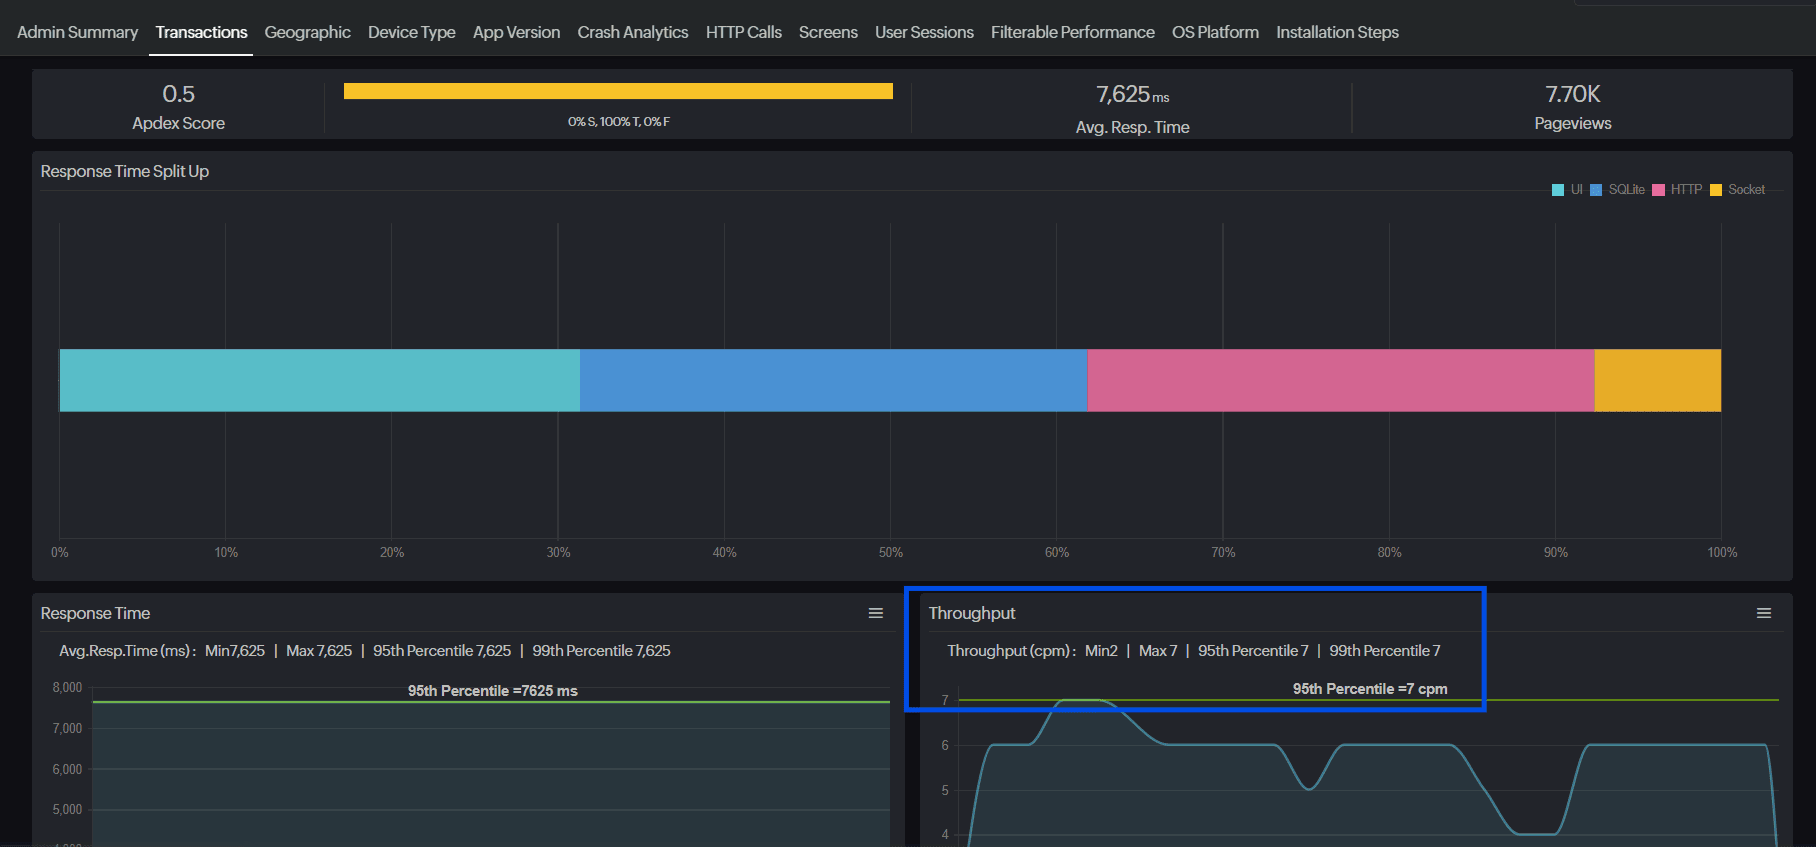Screen dimensions: 1816x847
Task: Switch to the HTTP Calls tab
Action: pos(743,32)
